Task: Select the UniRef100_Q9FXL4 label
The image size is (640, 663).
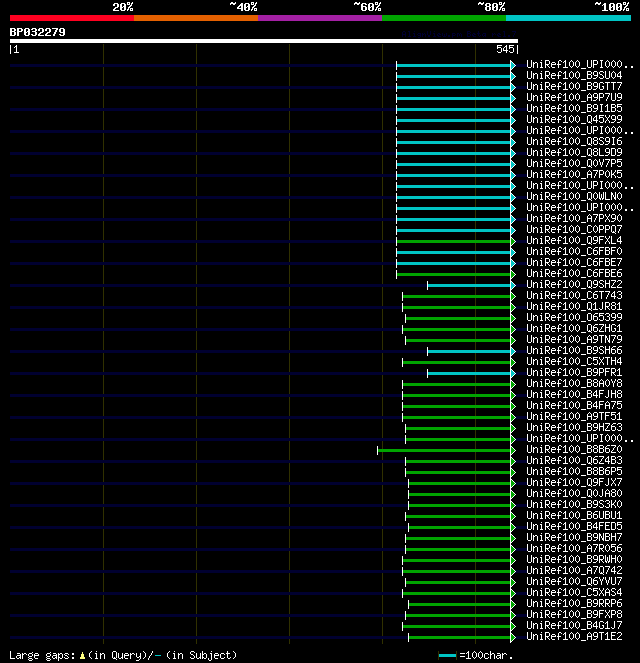Action: click(x=574, y=241)
